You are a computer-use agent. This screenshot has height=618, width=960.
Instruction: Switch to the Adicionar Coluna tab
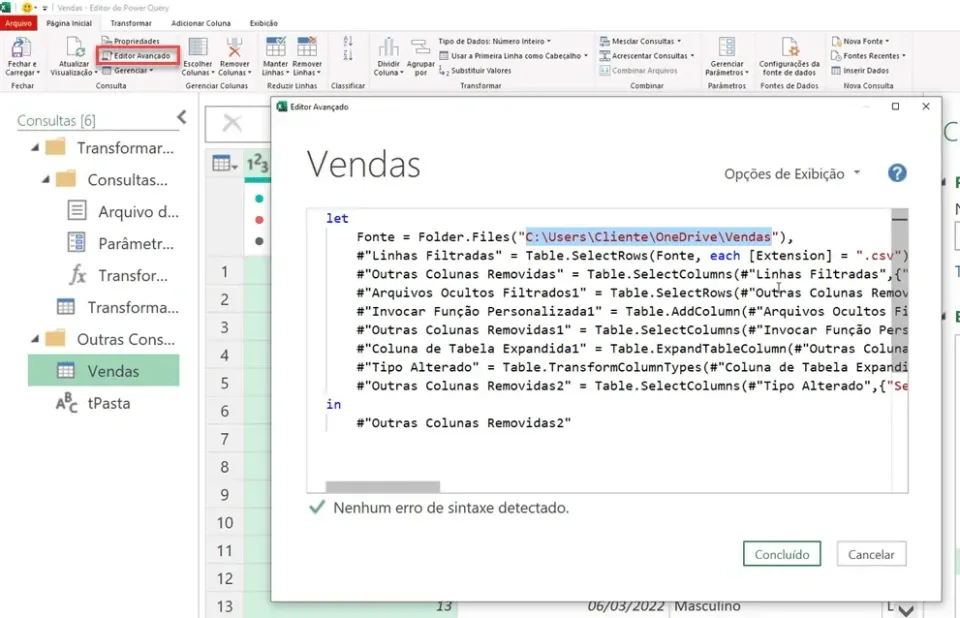[x=201, y=23]
